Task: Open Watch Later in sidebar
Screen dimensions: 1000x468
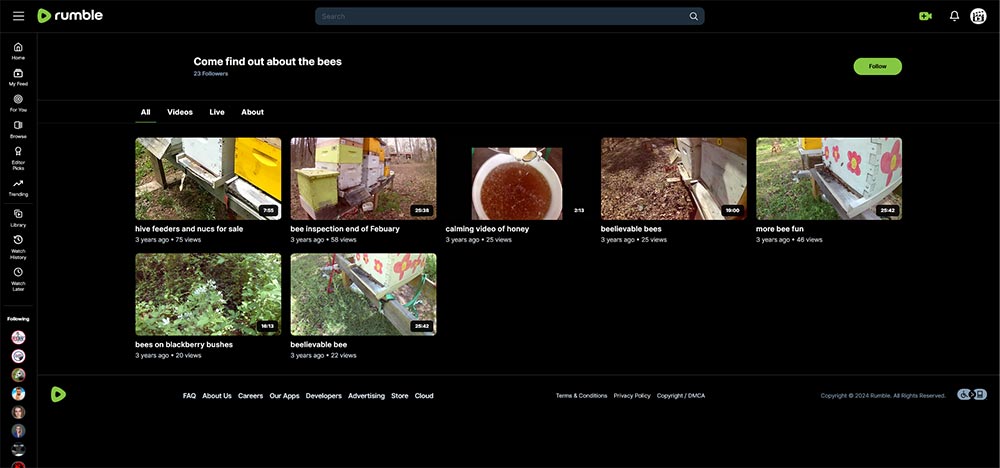Action: click(18, 280)
